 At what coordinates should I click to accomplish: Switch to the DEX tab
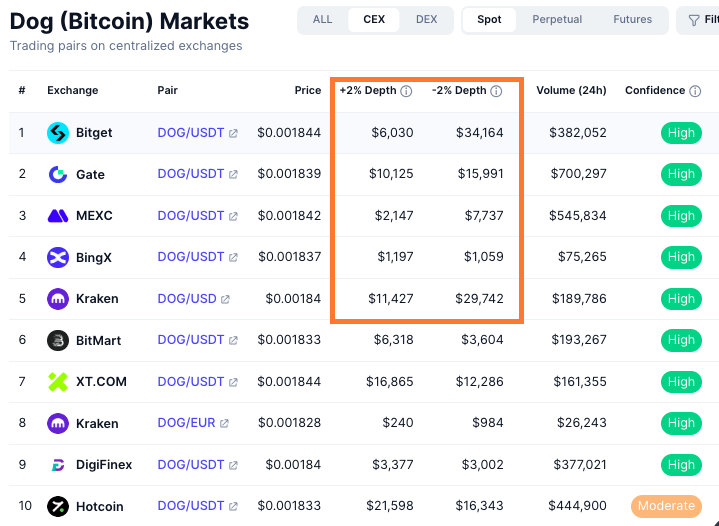(426, 20)
